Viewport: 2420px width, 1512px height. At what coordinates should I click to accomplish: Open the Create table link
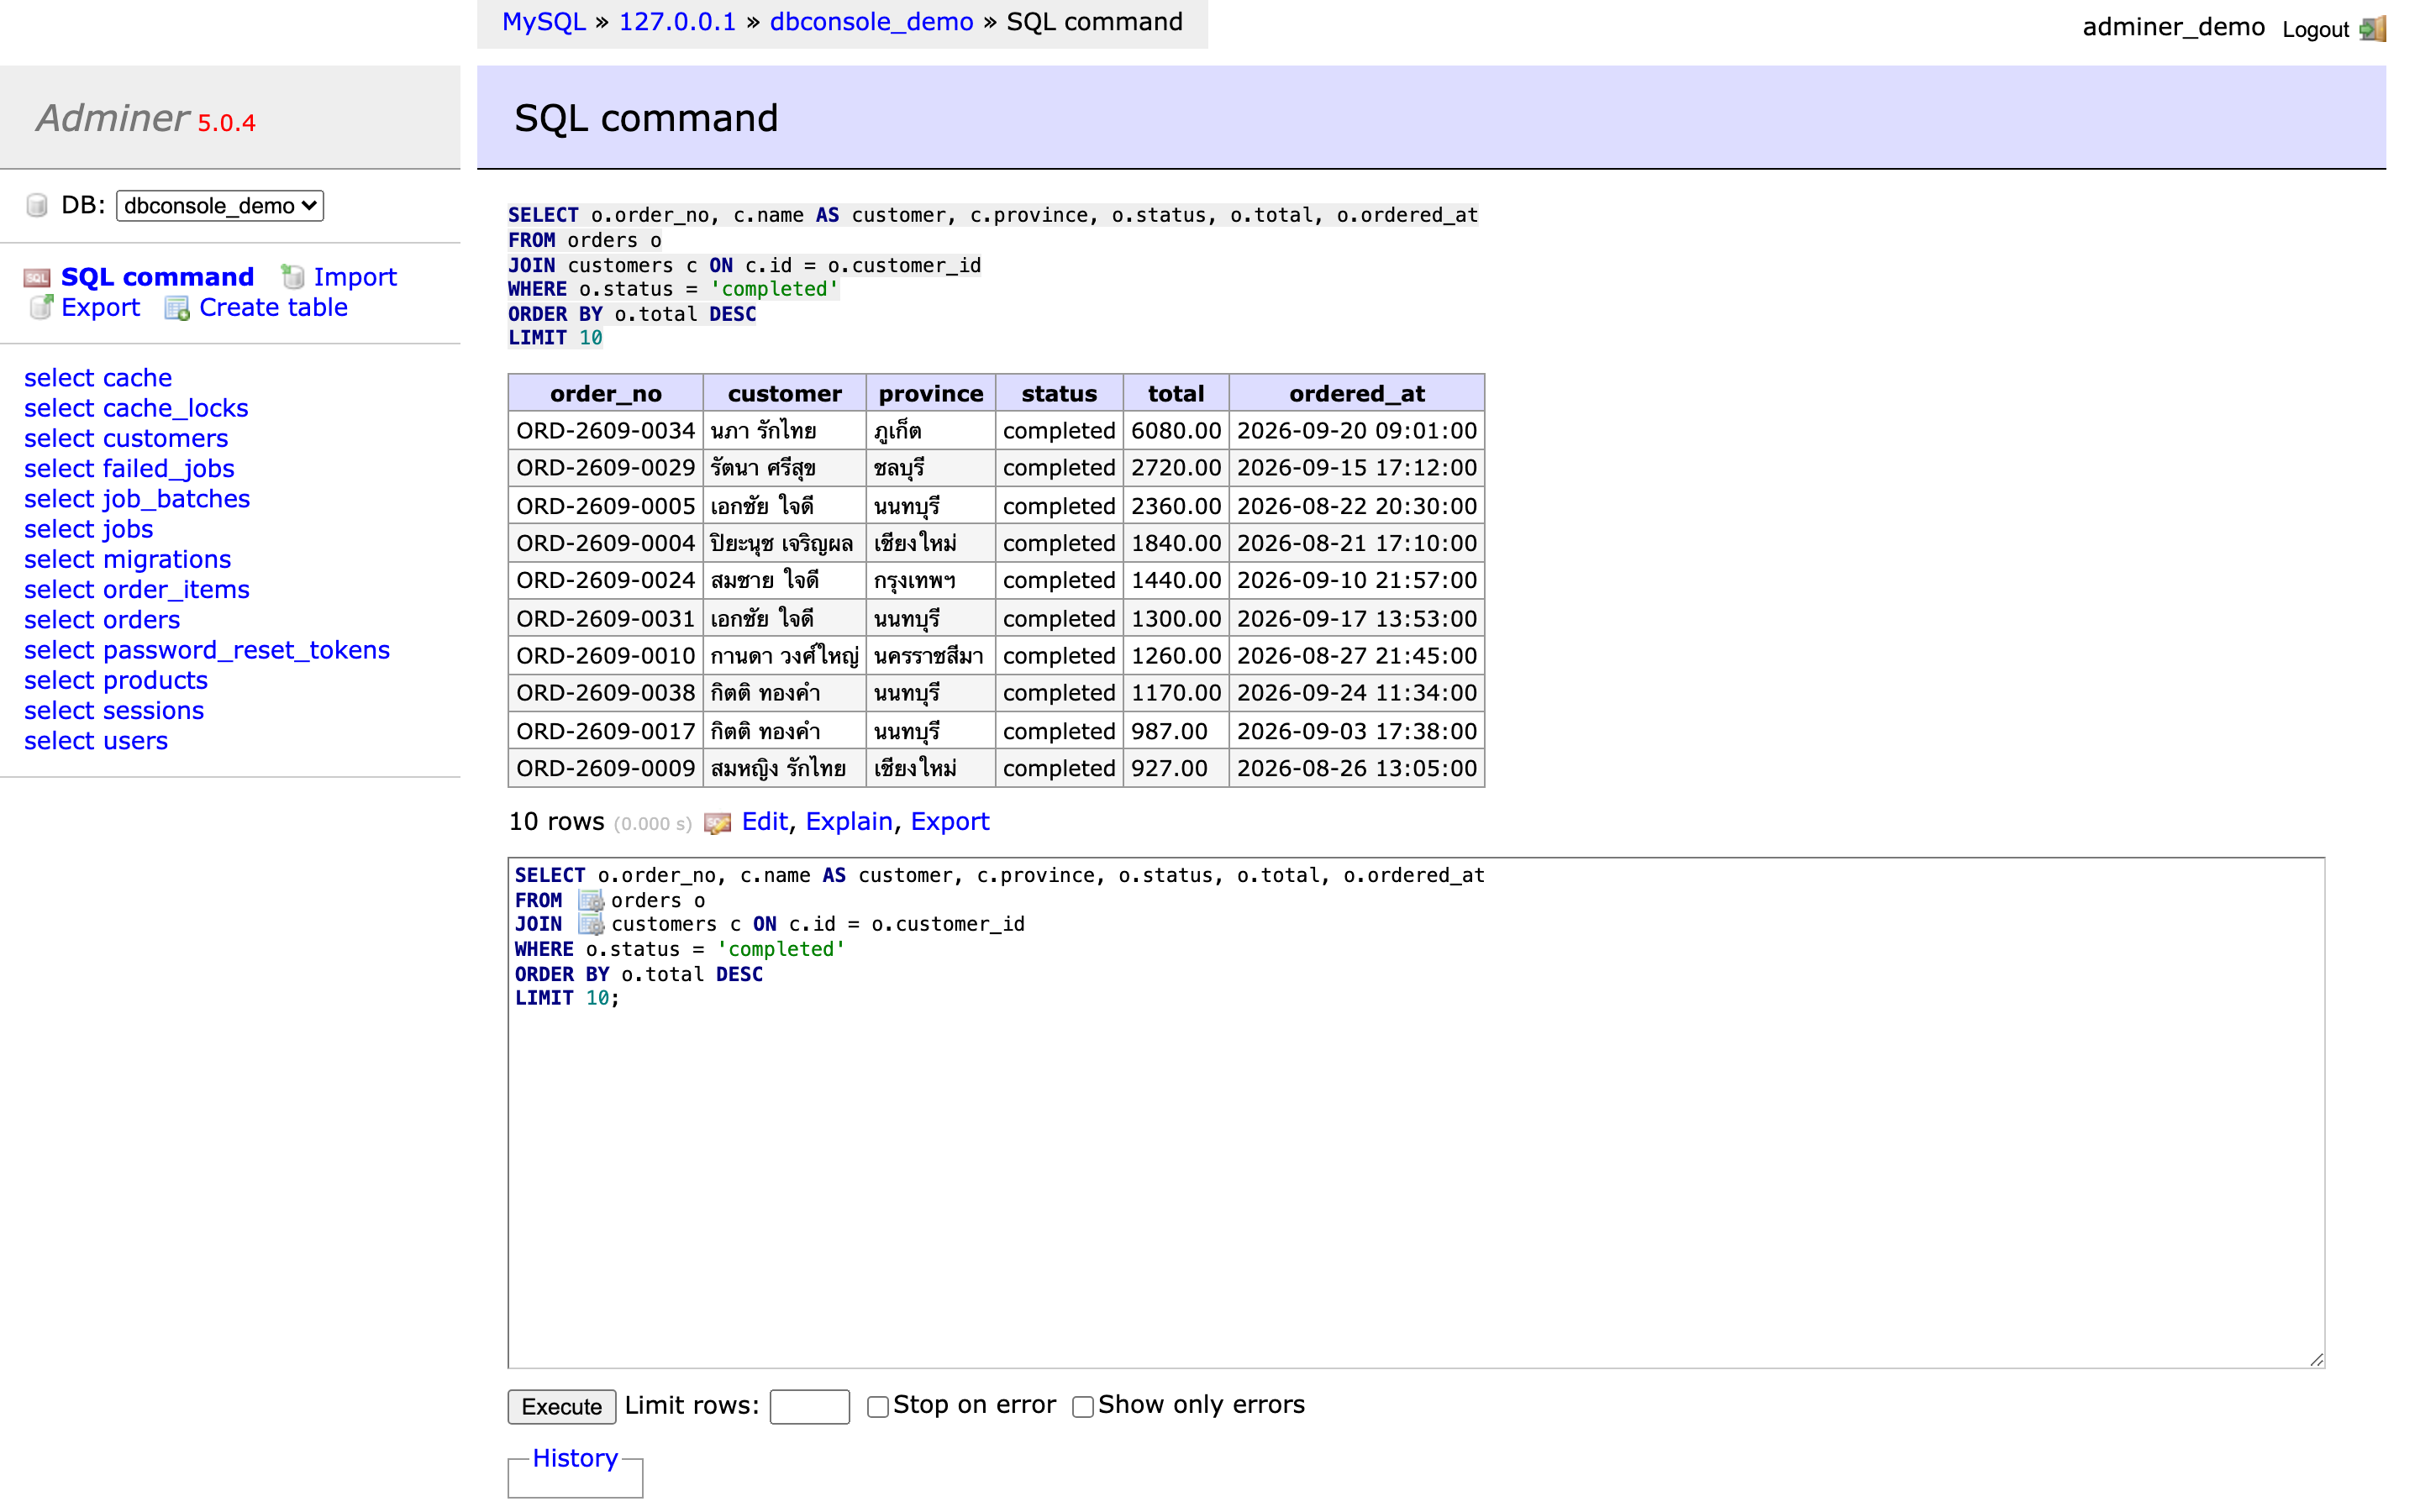(x=273, y=307)
